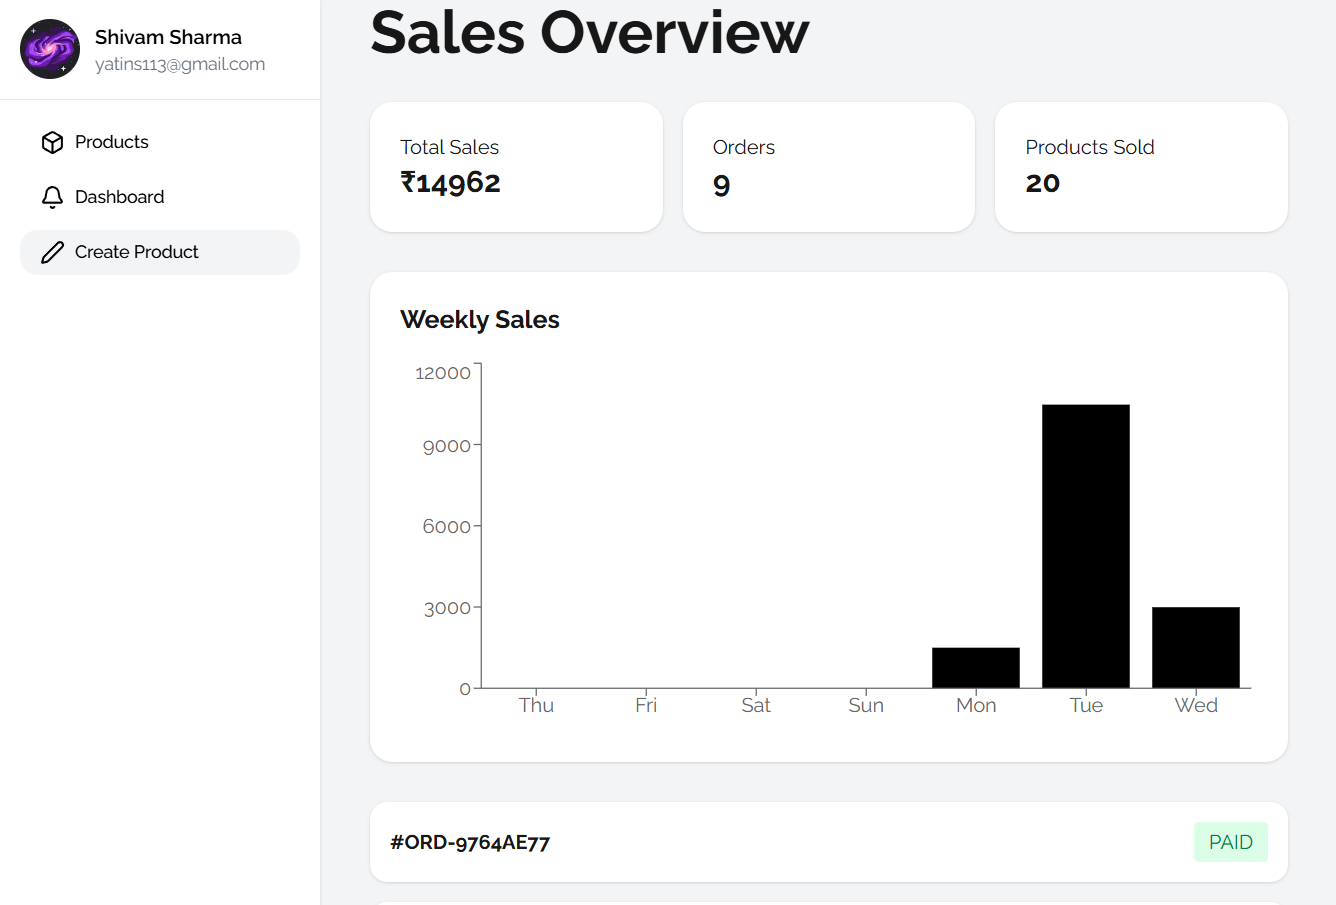Image resolution: width=1336 pixels, height=905 pixels.
Task: Select Create Product in sidebar
Action: [137, 252]
